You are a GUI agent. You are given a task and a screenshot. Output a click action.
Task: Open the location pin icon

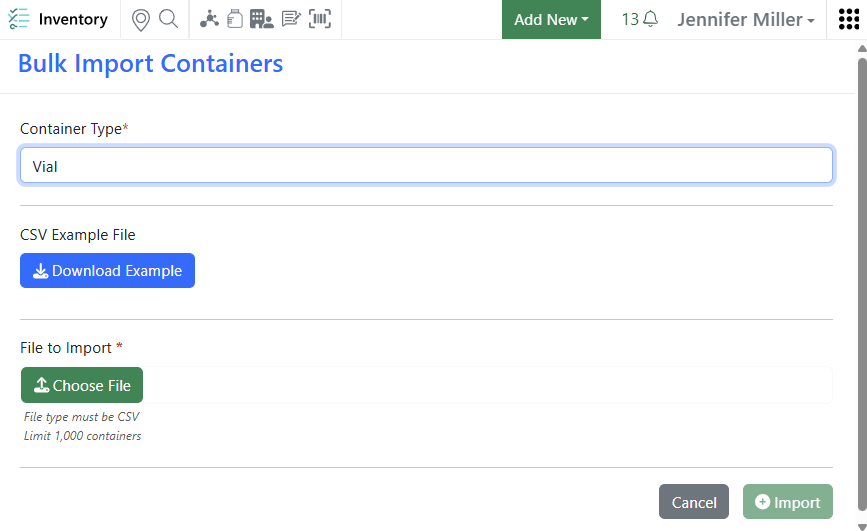(141, 20)
